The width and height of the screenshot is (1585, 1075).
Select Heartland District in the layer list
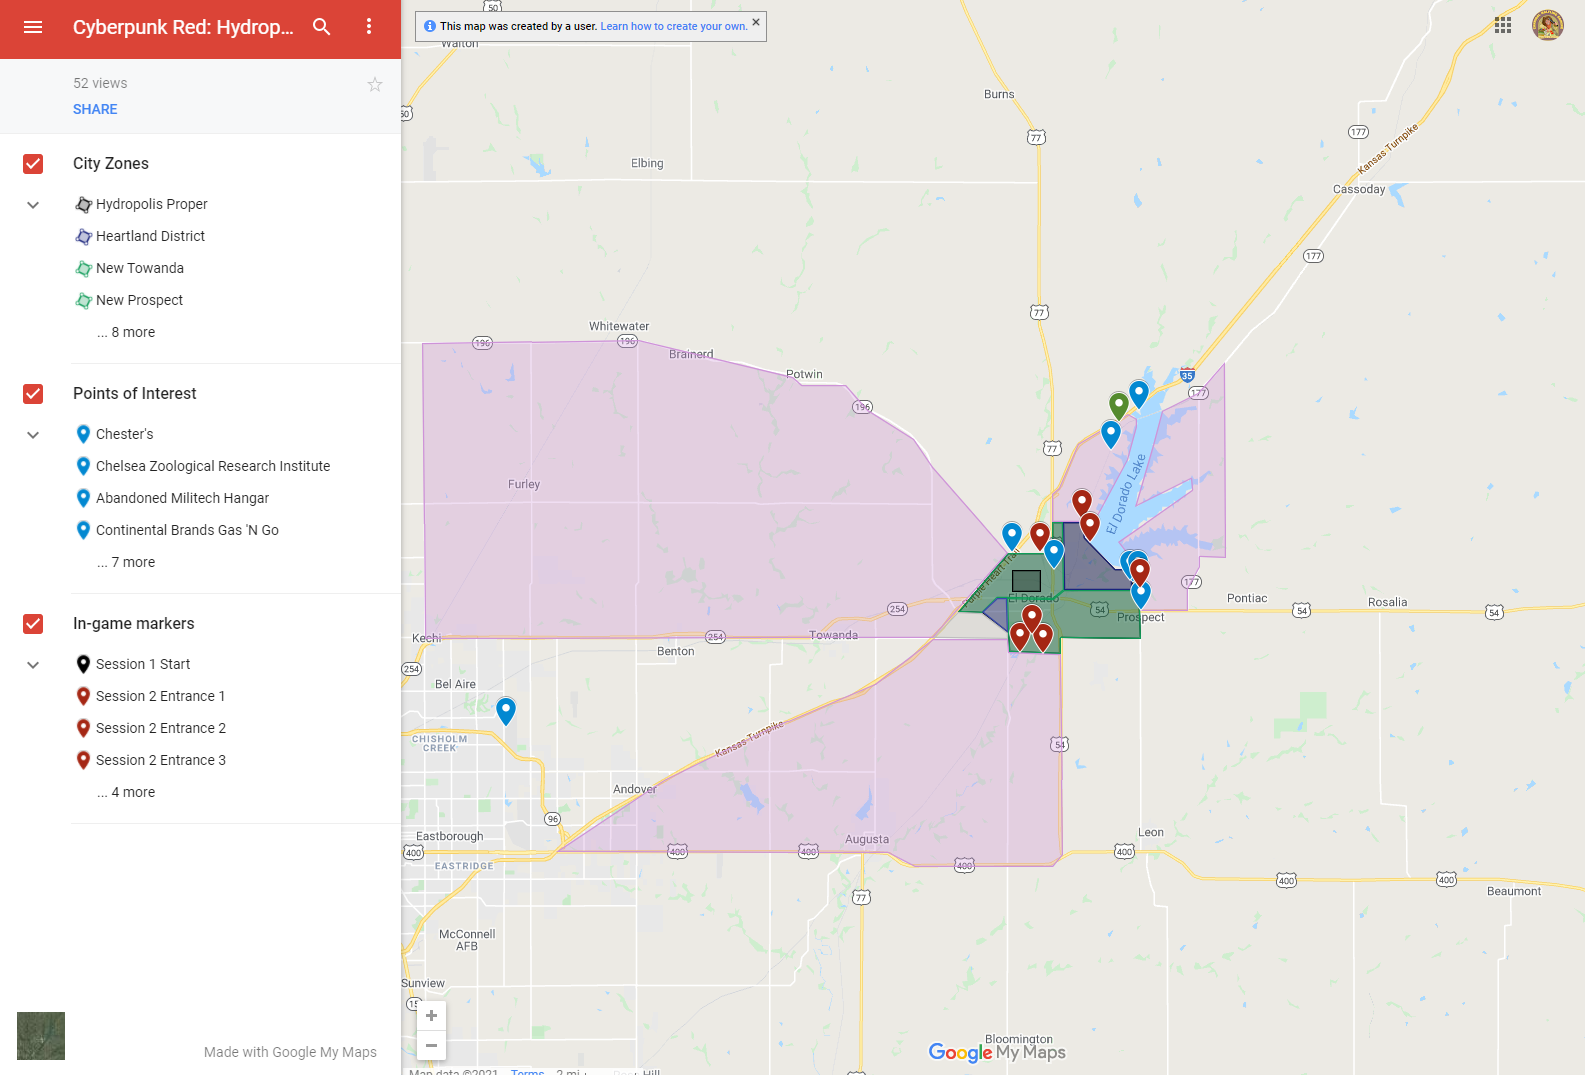click(x=150, y=236)
